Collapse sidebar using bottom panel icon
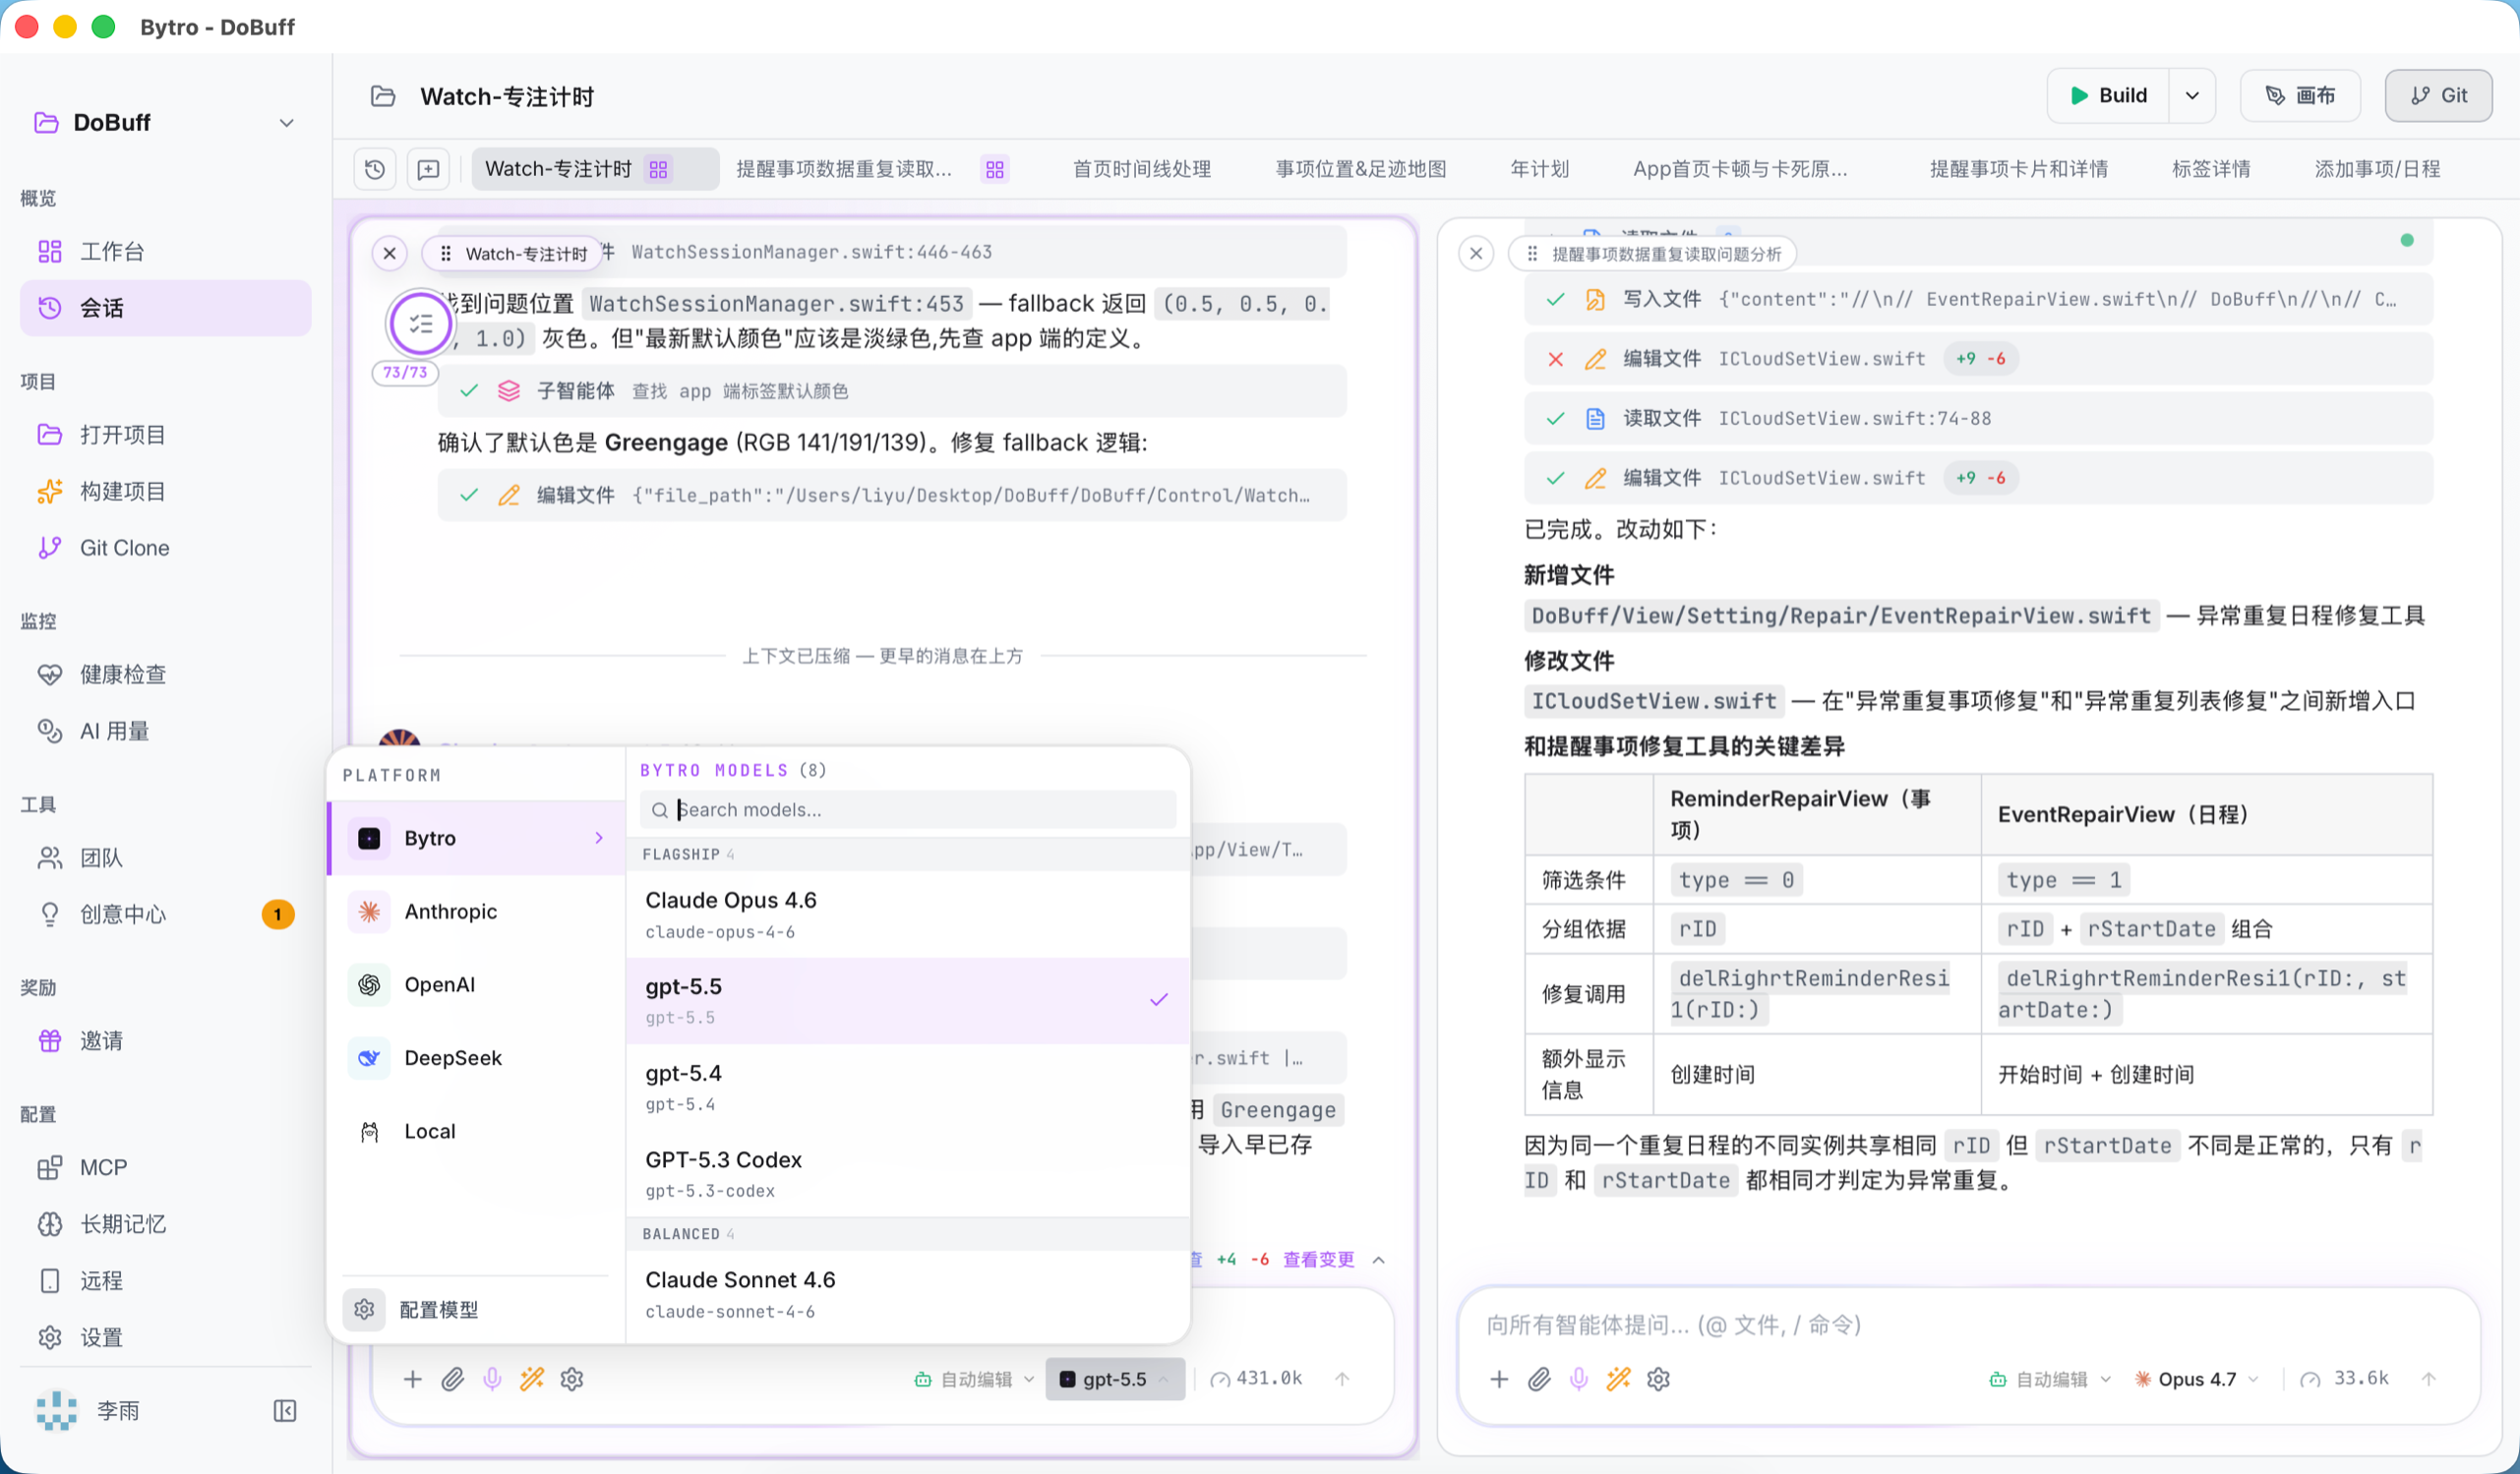 click(285, 1410)
